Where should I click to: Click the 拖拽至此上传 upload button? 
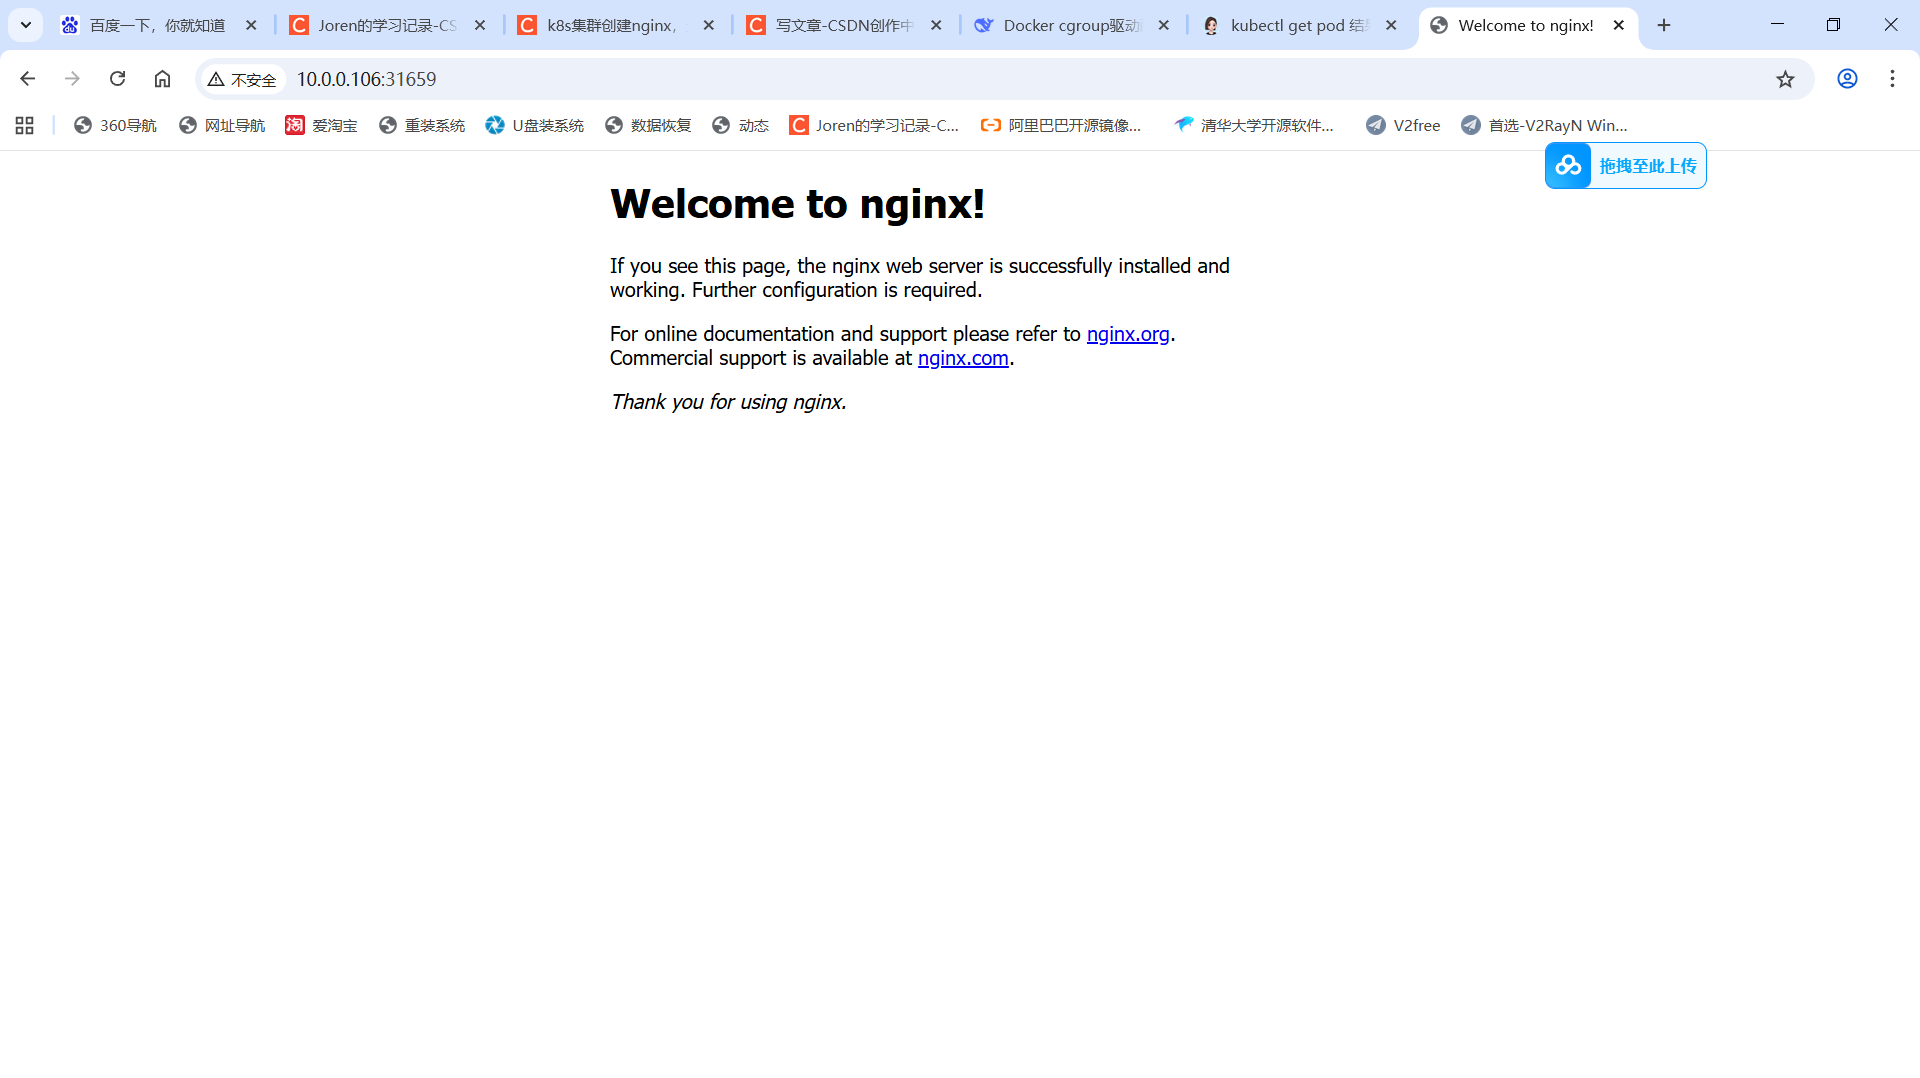1626,166
